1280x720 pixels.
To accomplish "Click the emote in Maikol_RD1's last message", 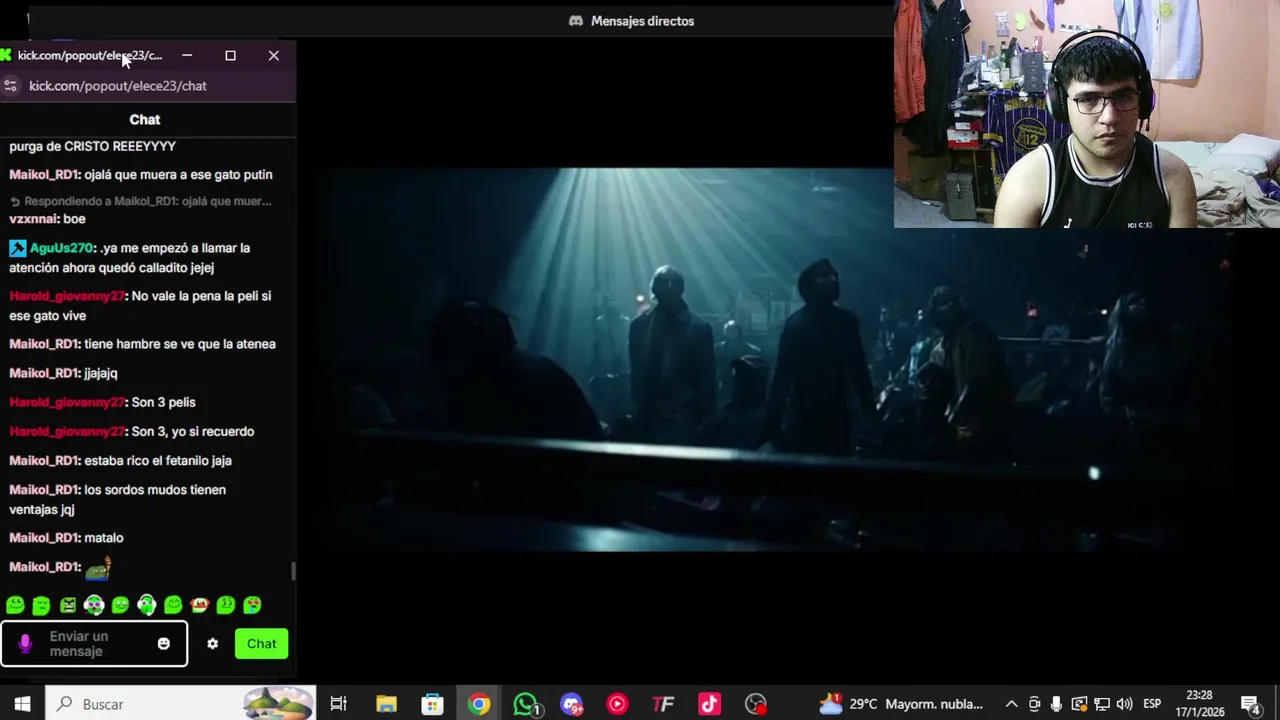I will [x=97, y=568].
